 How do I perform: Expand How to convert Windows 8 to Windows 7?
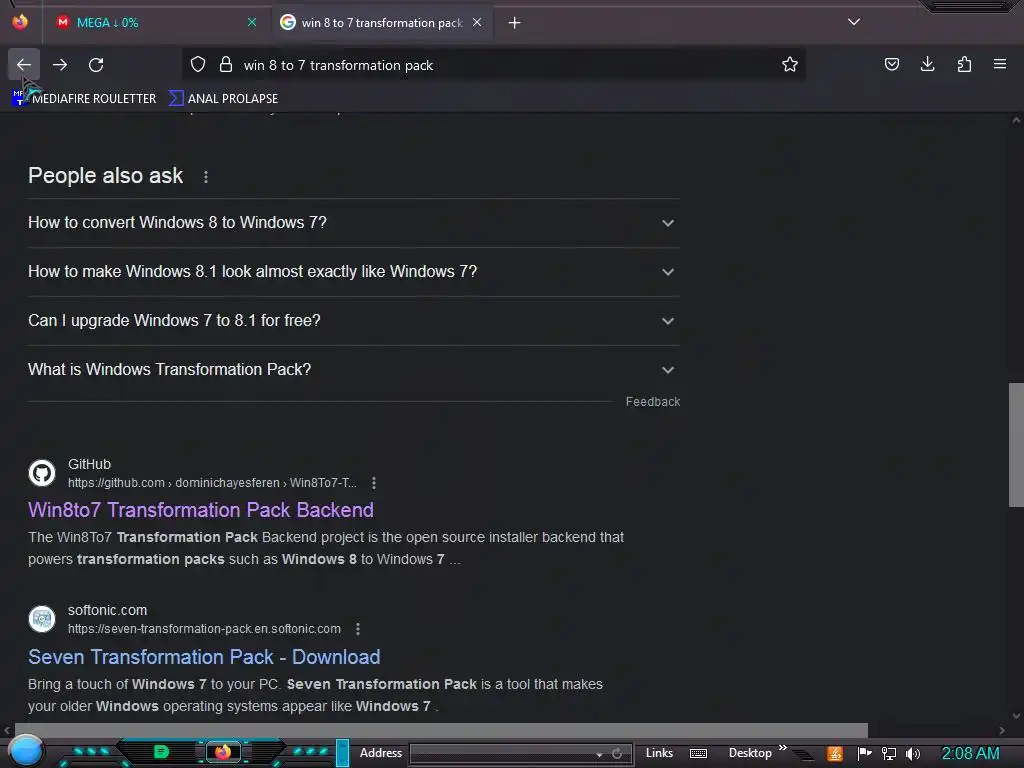353,223
